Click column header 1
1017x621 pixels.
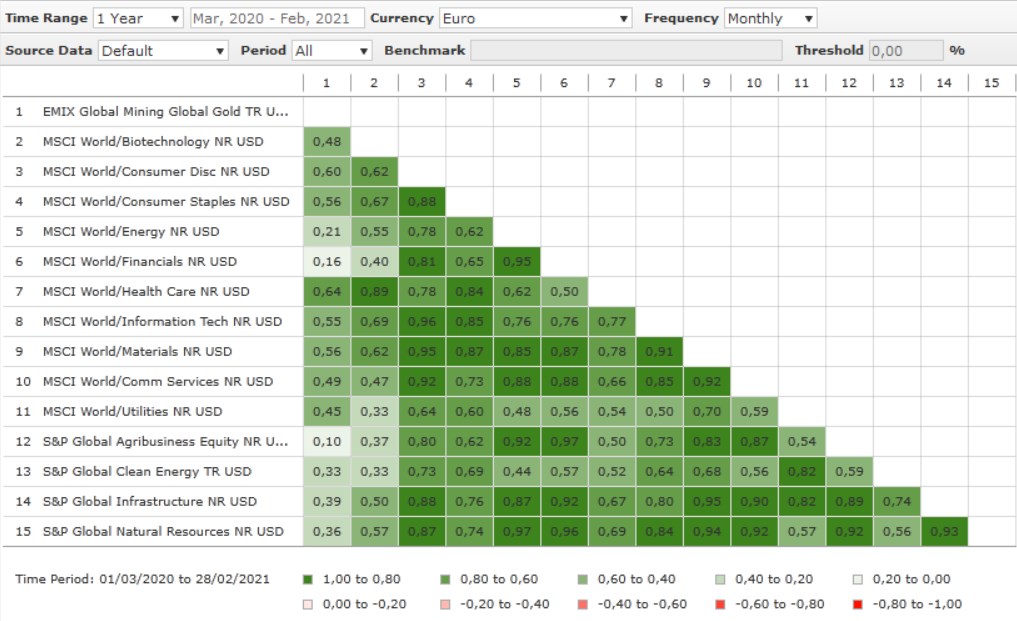click(x=326, y=83)
